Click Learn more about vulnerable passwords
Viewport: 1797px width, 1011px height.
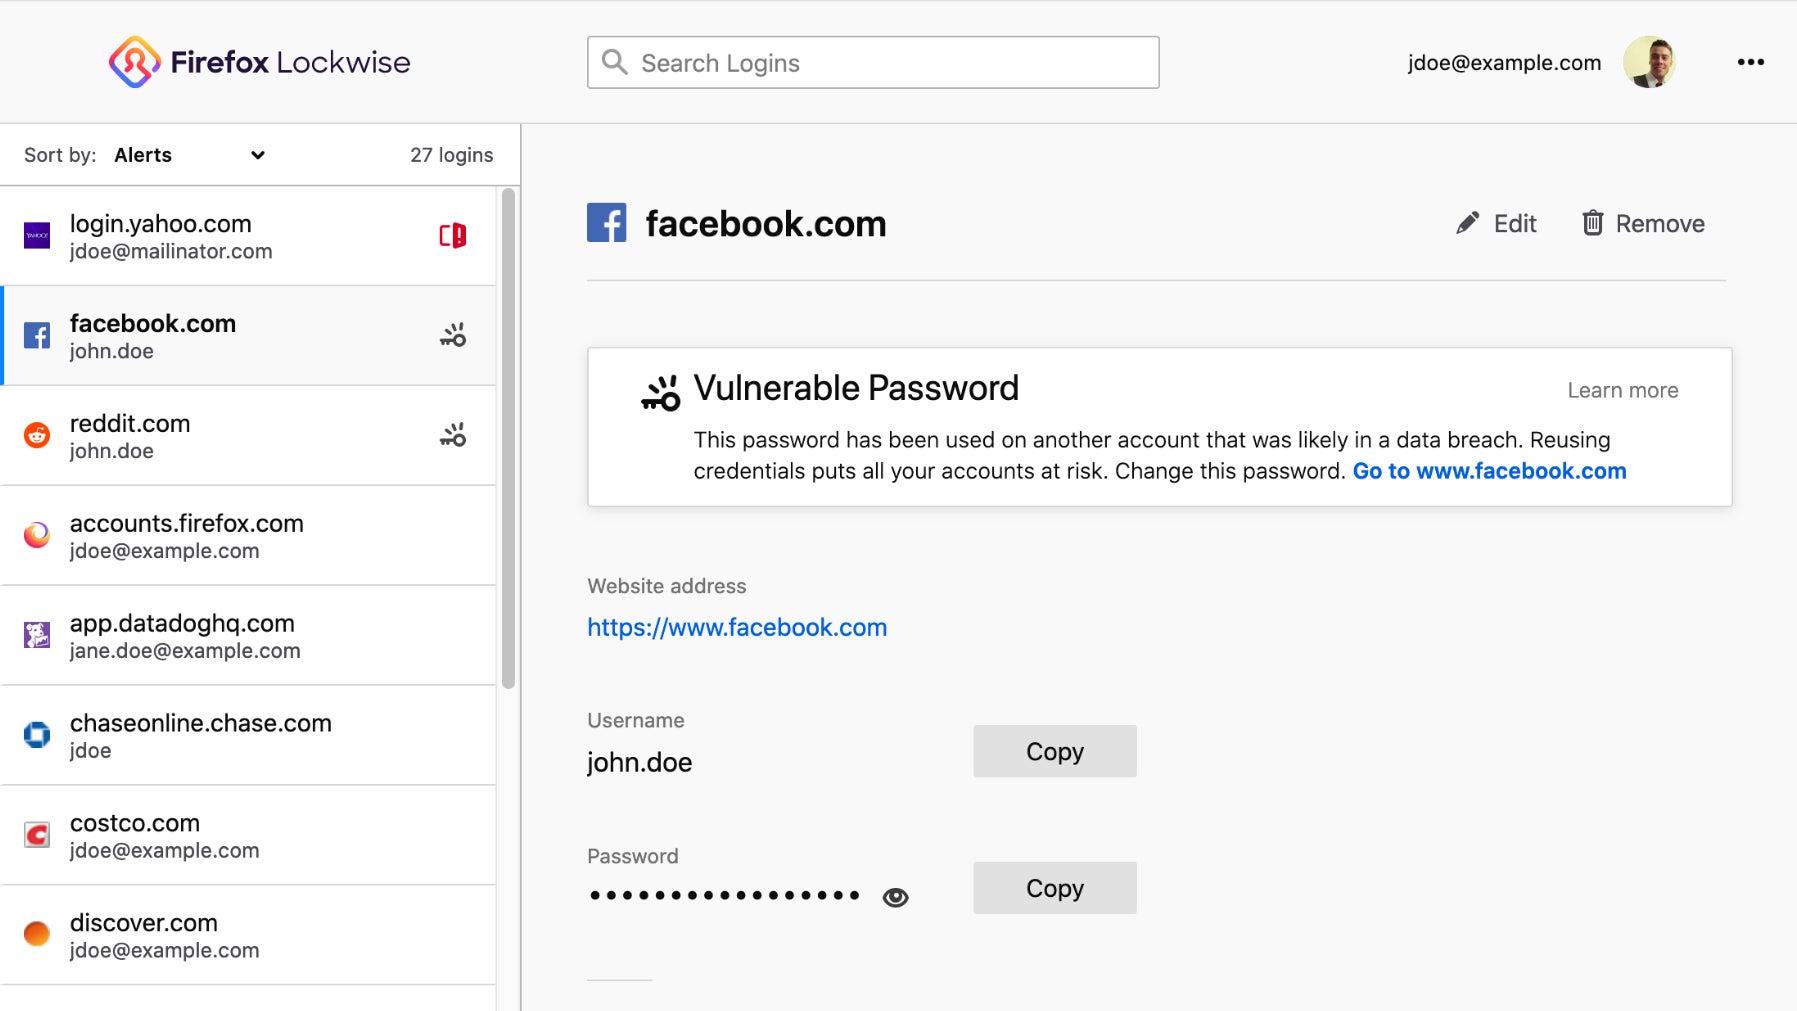[1622, 390]
